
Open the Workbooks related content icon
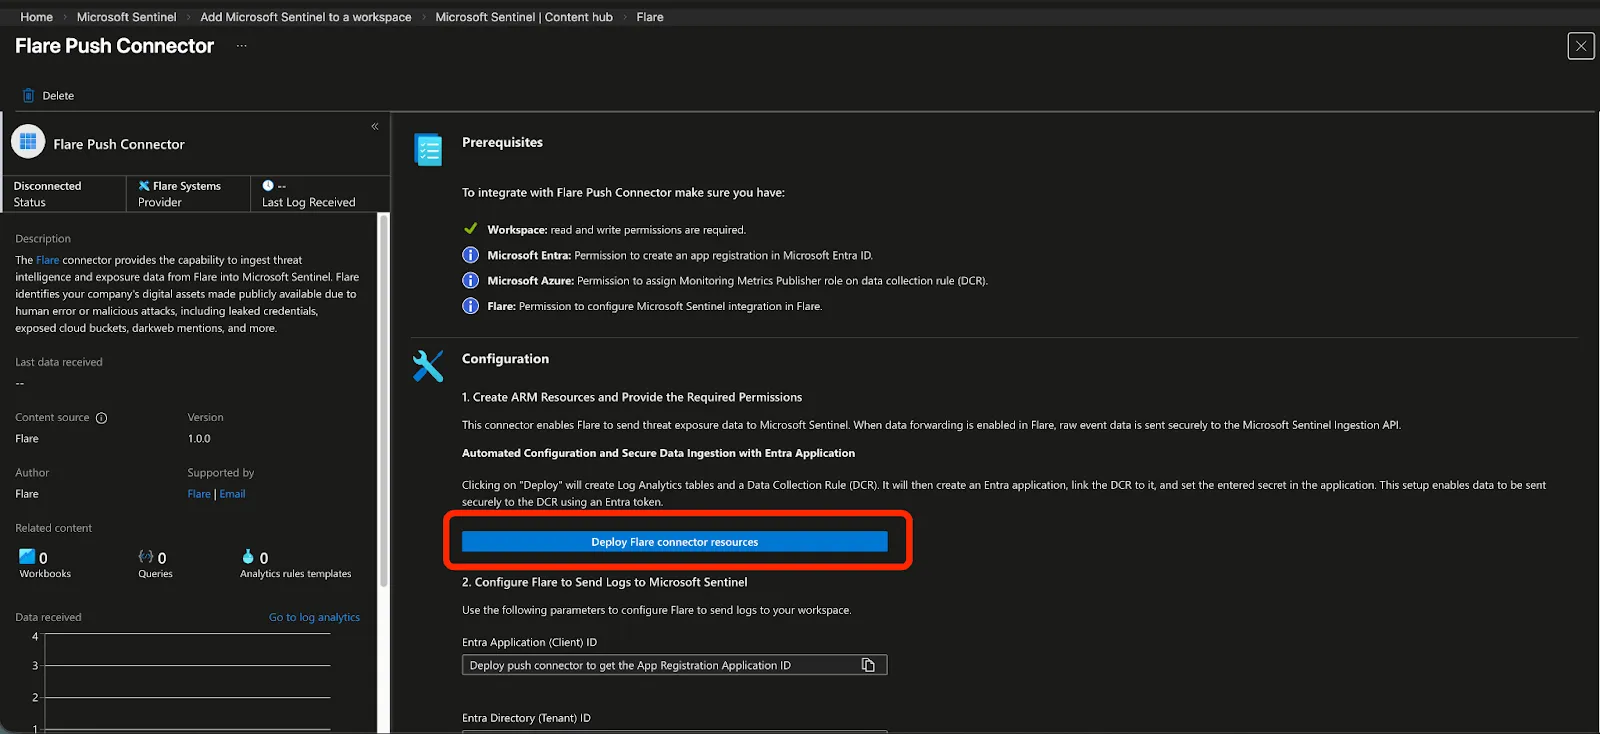pyautogui.click(x=27, y=556)
